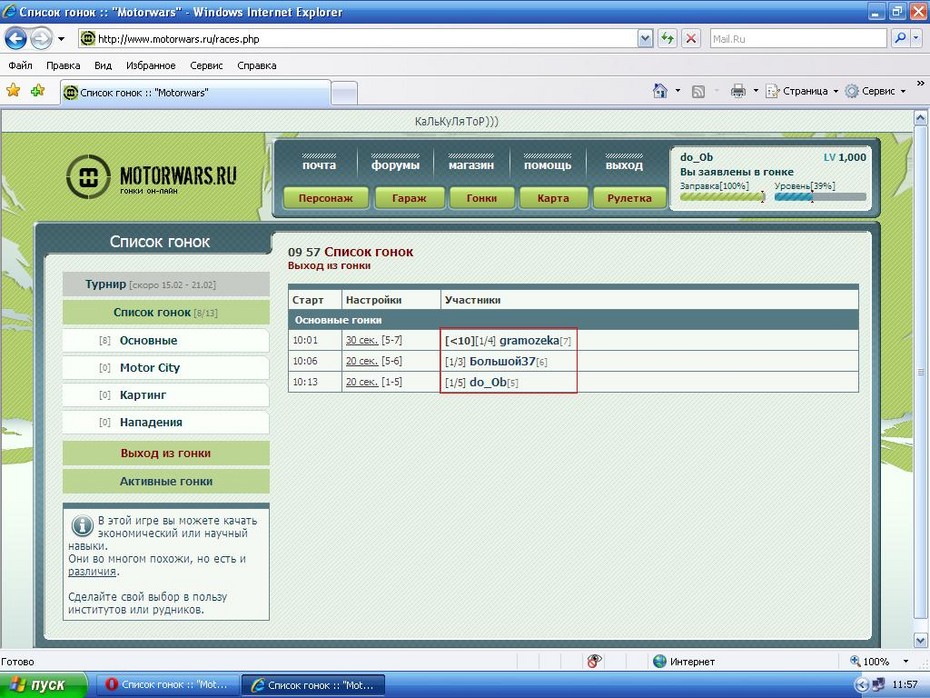Screen dimensions: 930x698
Task: Select the Motor City race category
Action: (x=166, y=368)
